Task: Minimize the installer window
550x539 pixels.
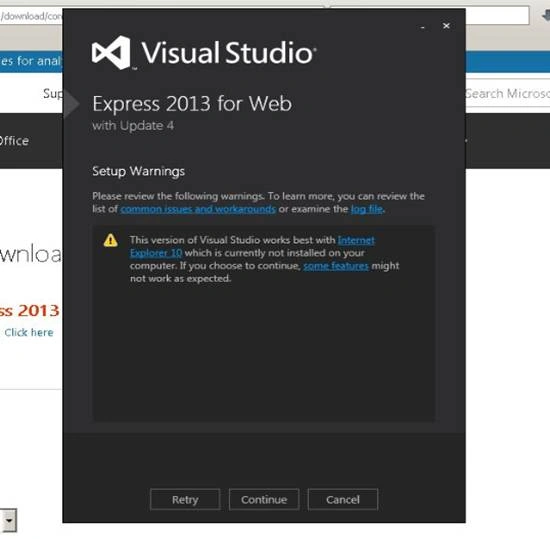Action: [x=423, y=27]
